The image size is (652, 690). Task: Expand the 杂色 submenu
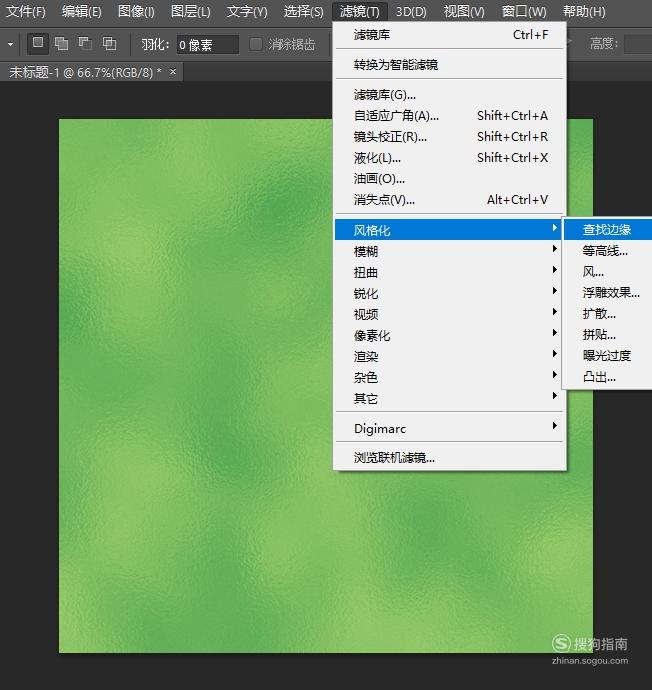(449, 377)
